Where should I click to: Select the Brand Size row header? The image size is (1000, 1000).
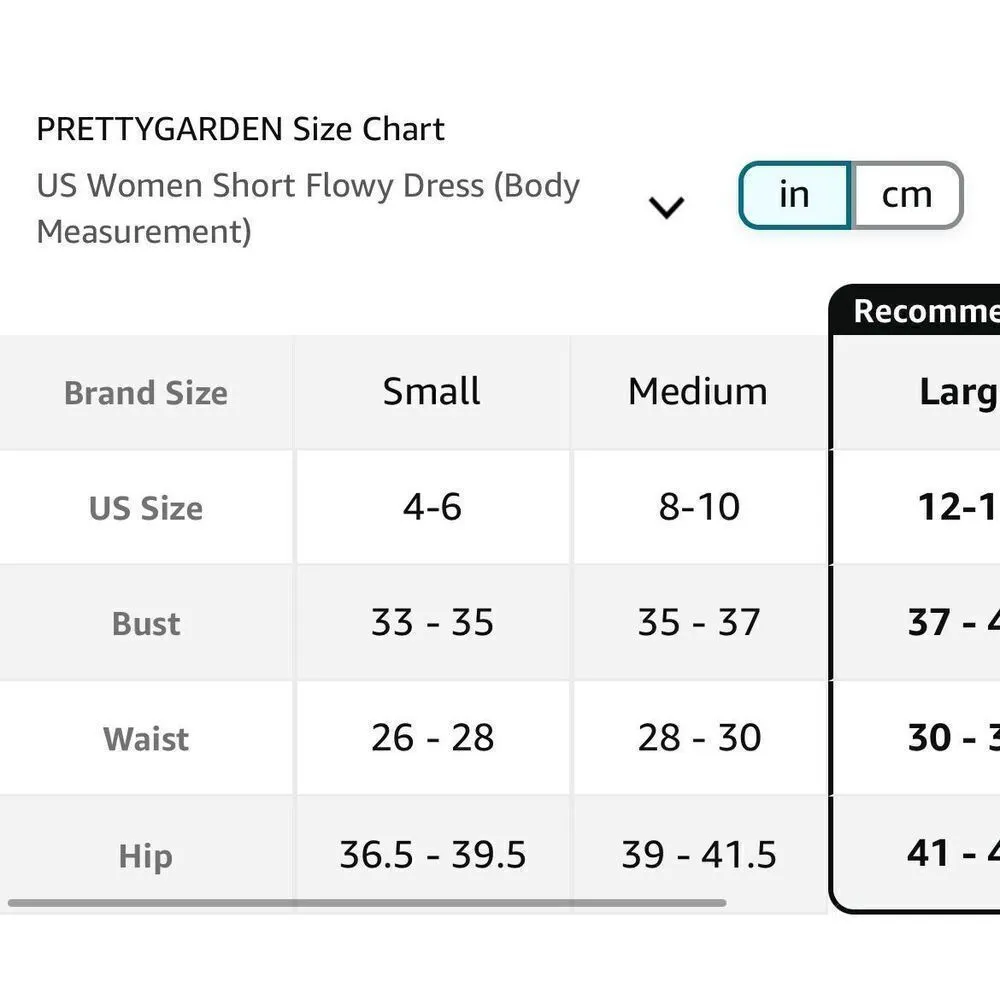coord(146,393)
